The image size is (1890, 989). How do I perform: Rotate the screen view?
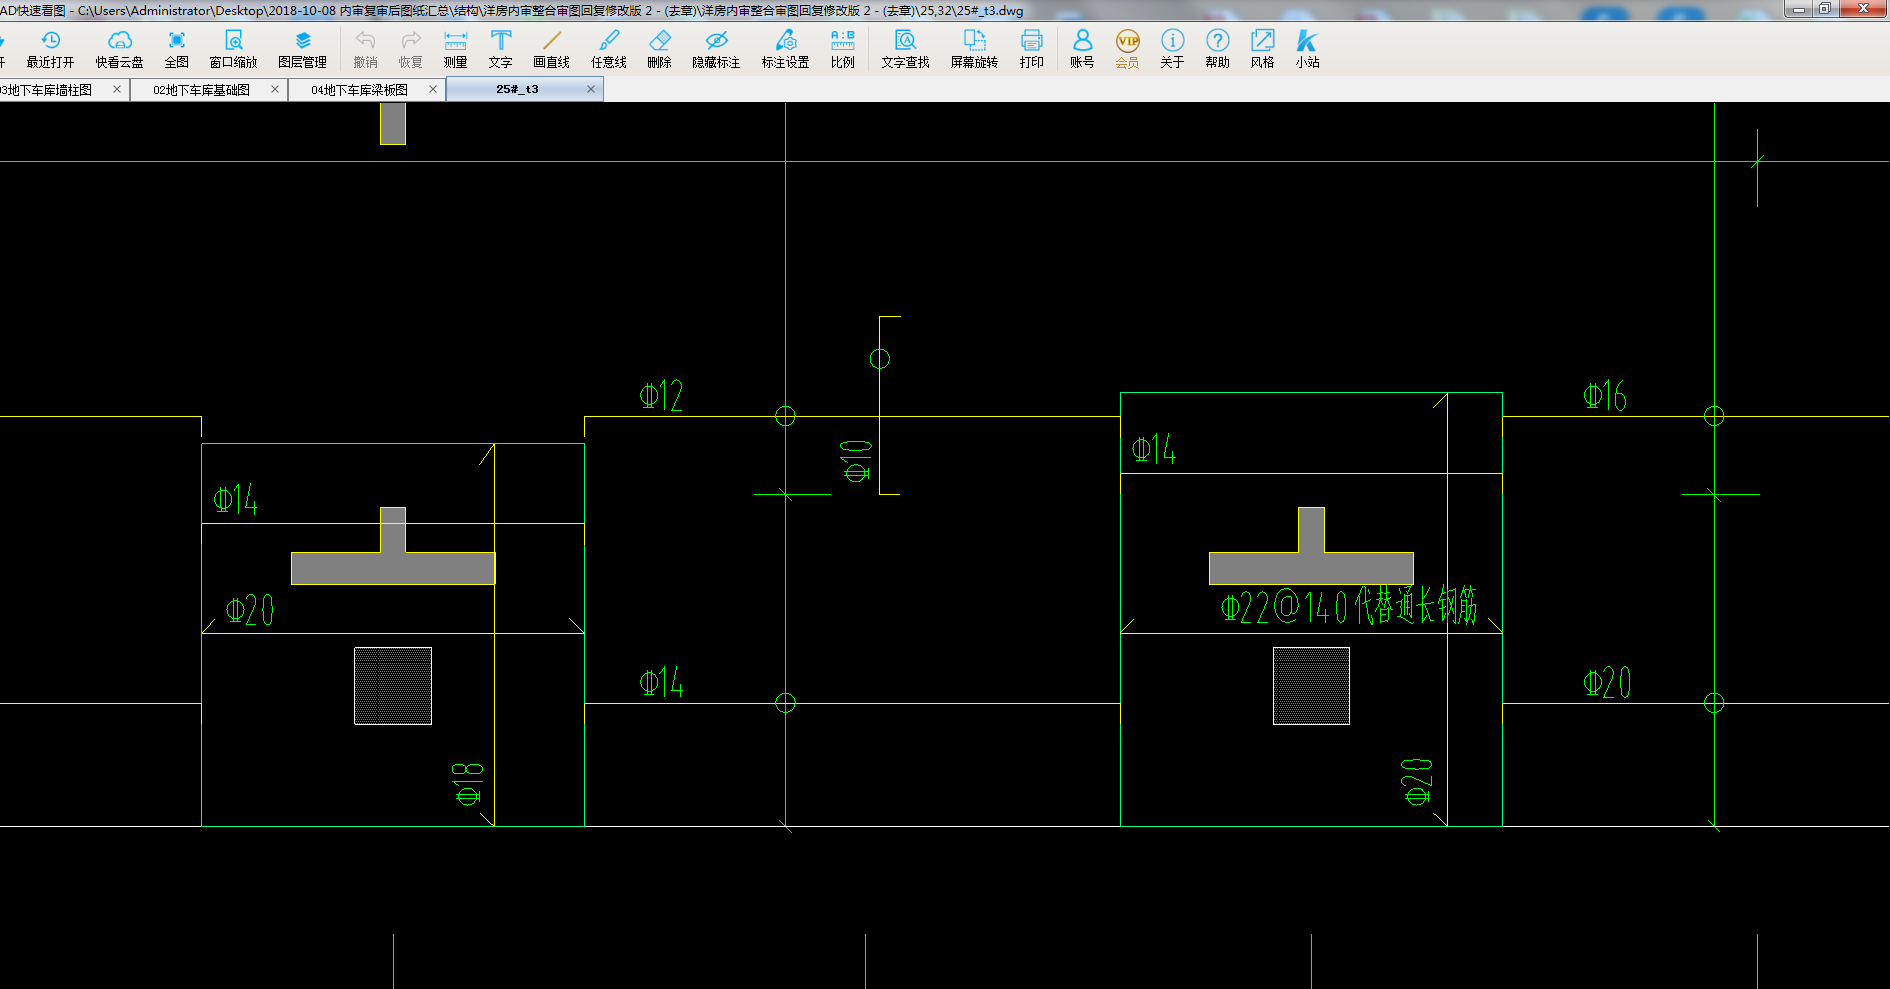pyautogui.click(x=974, y=49)
